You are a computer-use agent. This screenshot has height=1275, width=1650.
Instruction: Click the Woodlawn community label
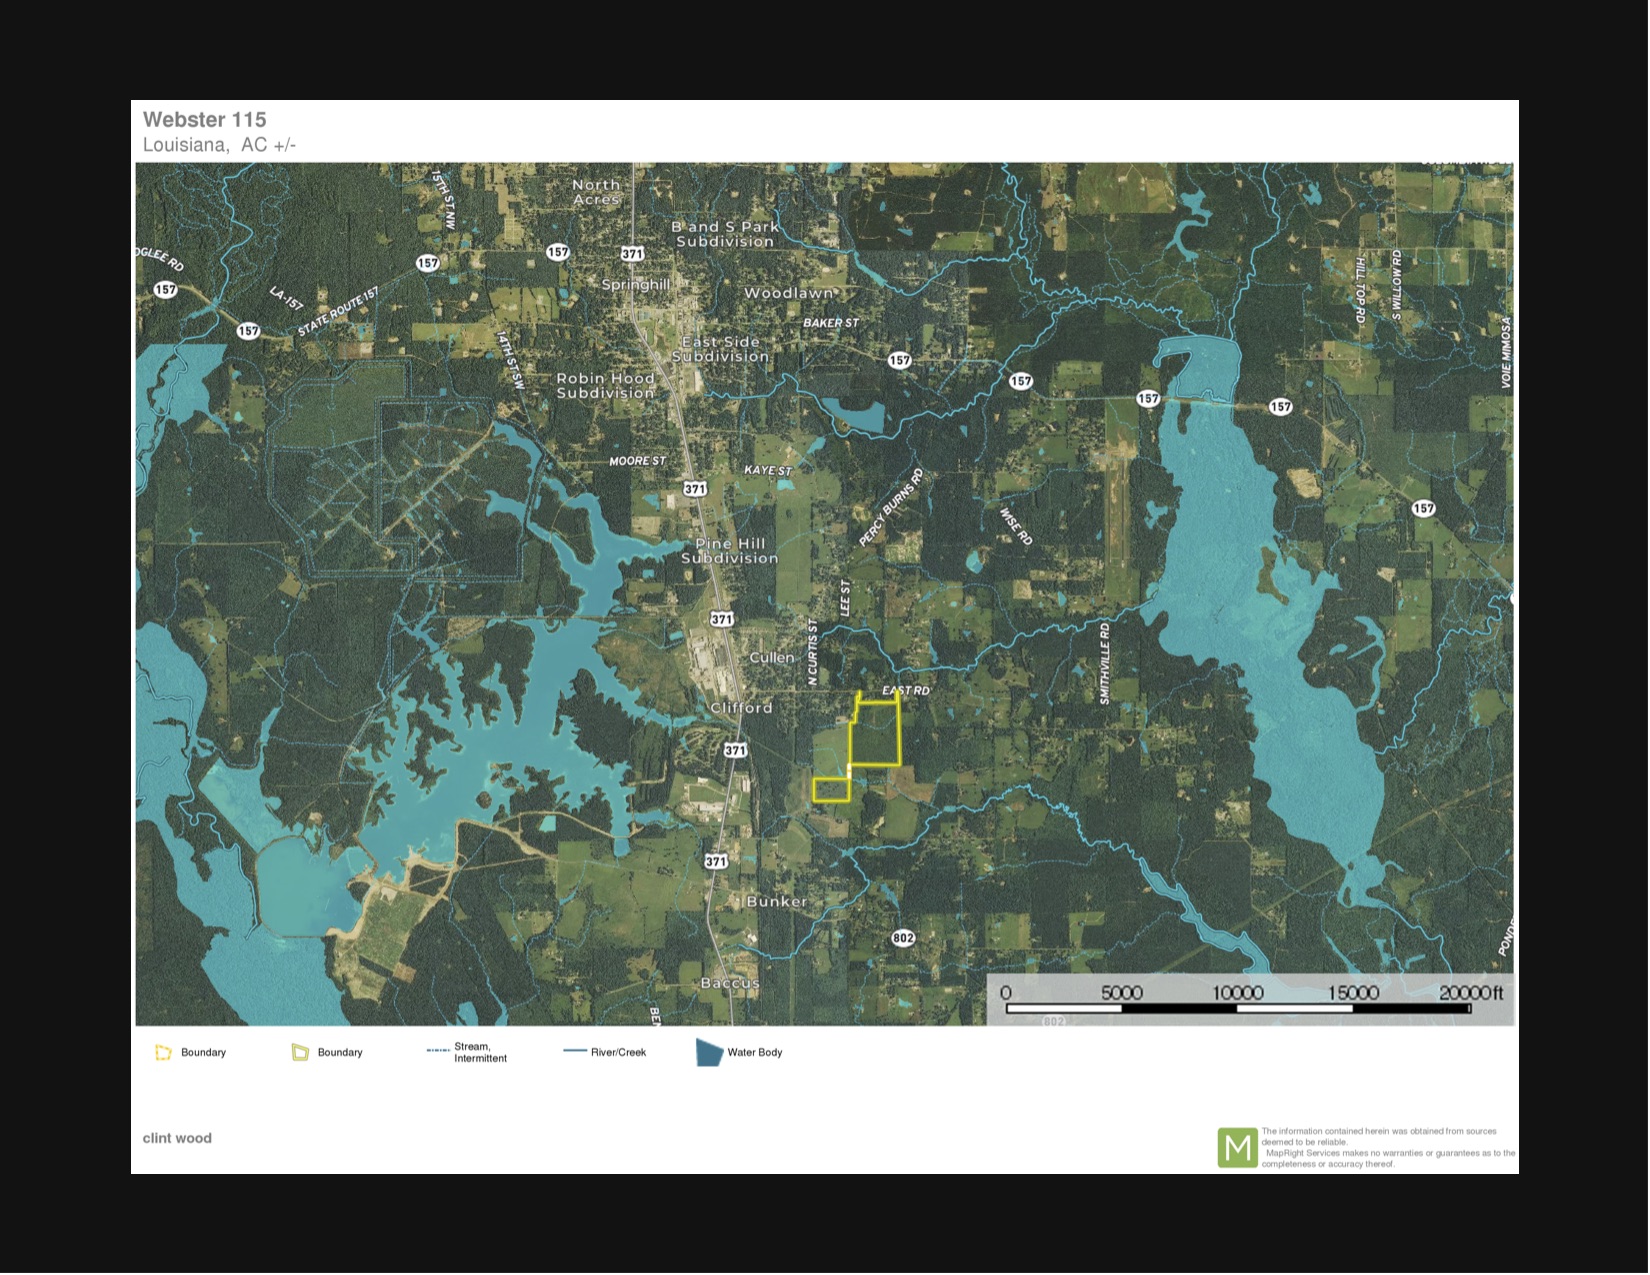[789, 294]
